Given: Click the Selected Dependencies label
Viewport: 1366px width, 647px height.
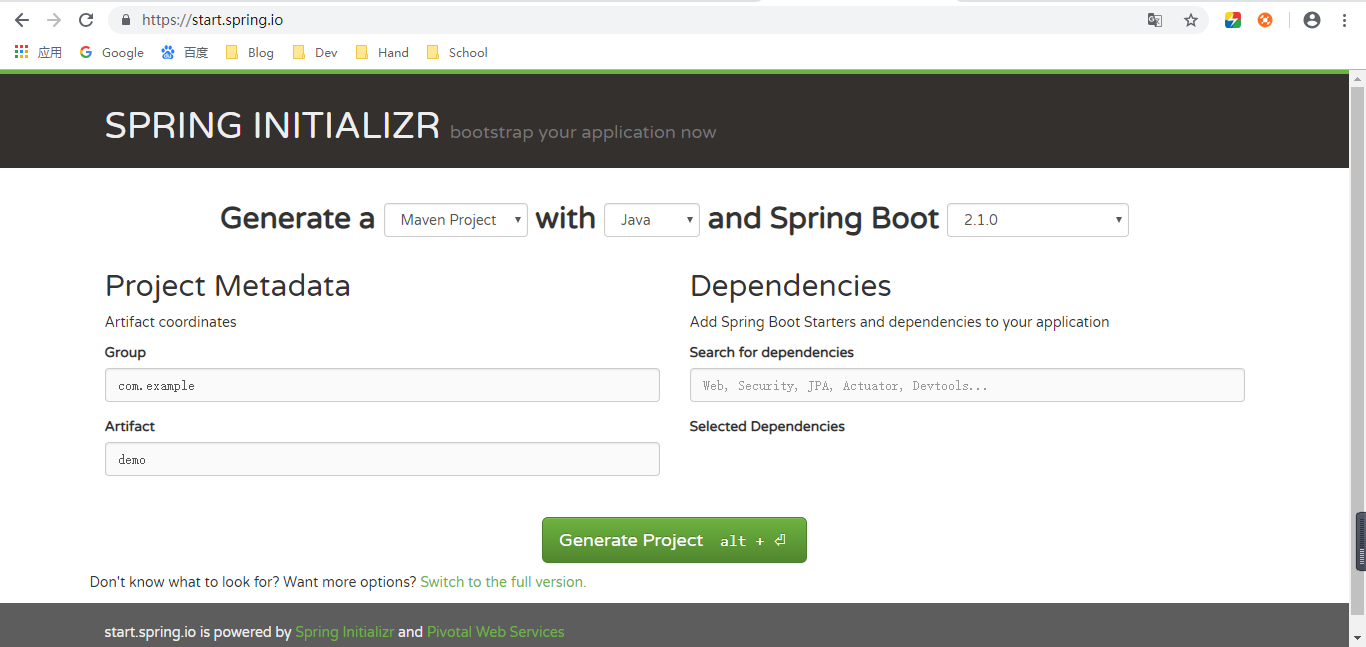Looking at the screenshot, I should (x=767, y=426).
